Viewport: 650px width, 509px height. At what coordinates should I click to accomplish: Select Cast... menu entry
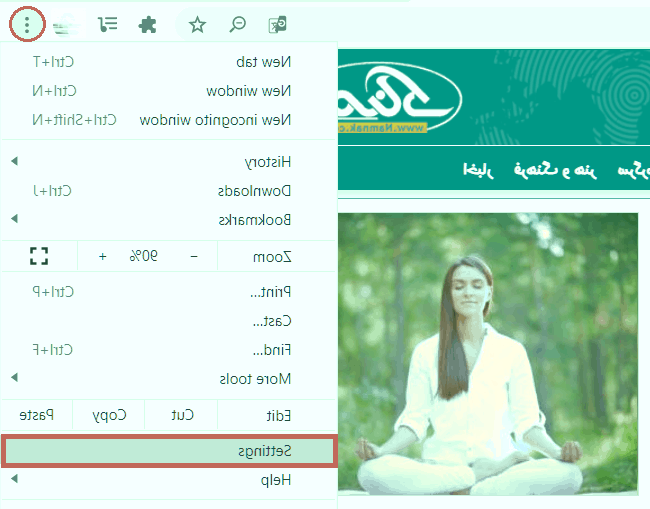pos(169,321)
